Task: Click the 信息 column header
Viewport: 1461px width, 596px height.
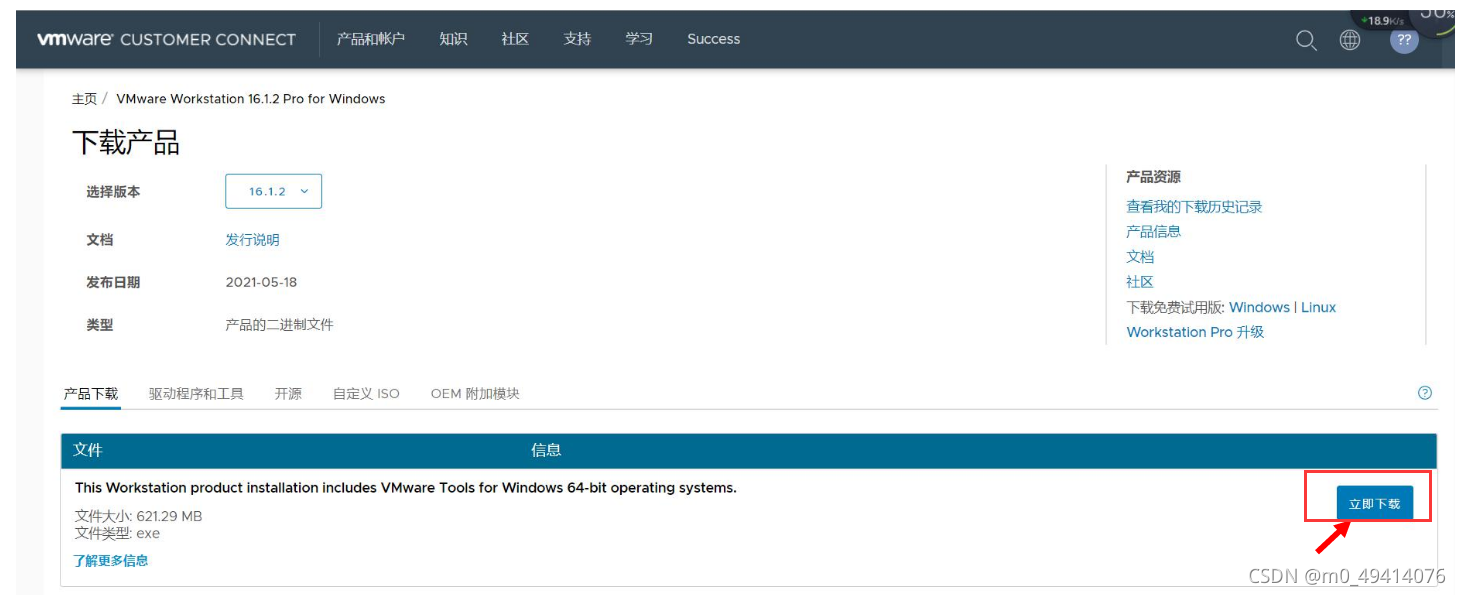Action: point(546,450)
